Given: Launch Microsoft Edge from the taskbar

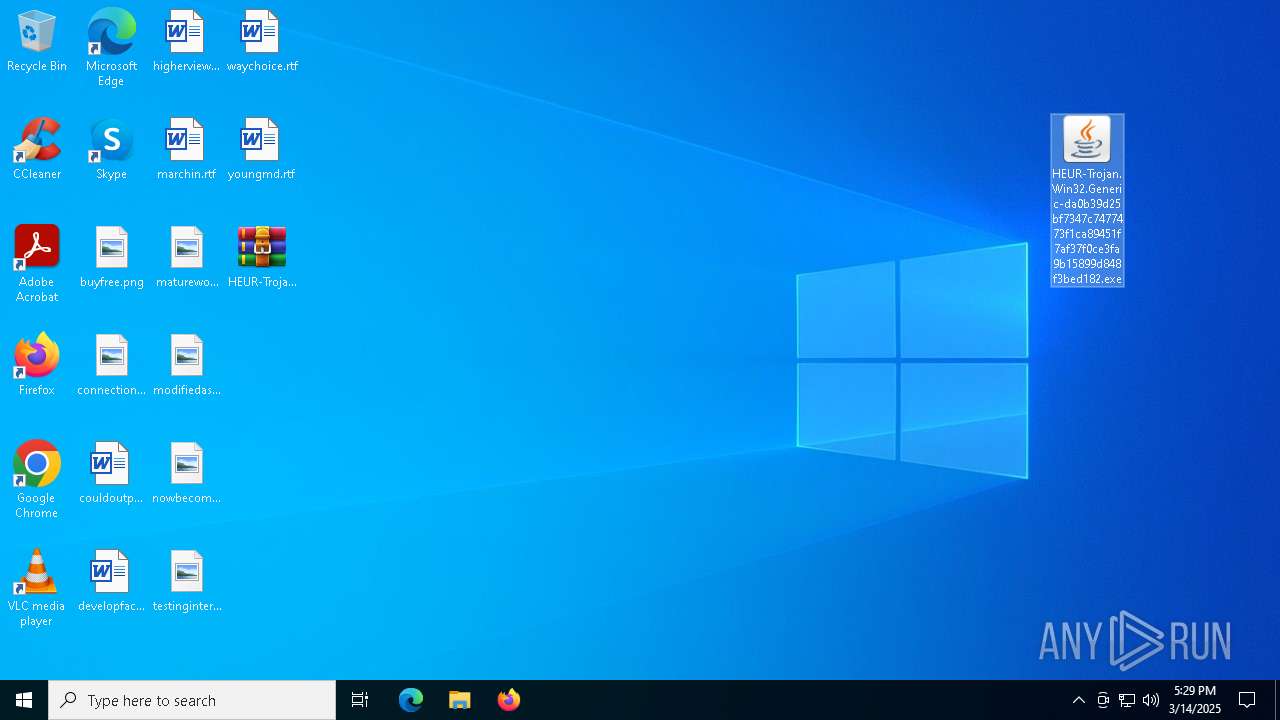Looking at the screenshot, I should pyautogui.click(x=411, y=700).
